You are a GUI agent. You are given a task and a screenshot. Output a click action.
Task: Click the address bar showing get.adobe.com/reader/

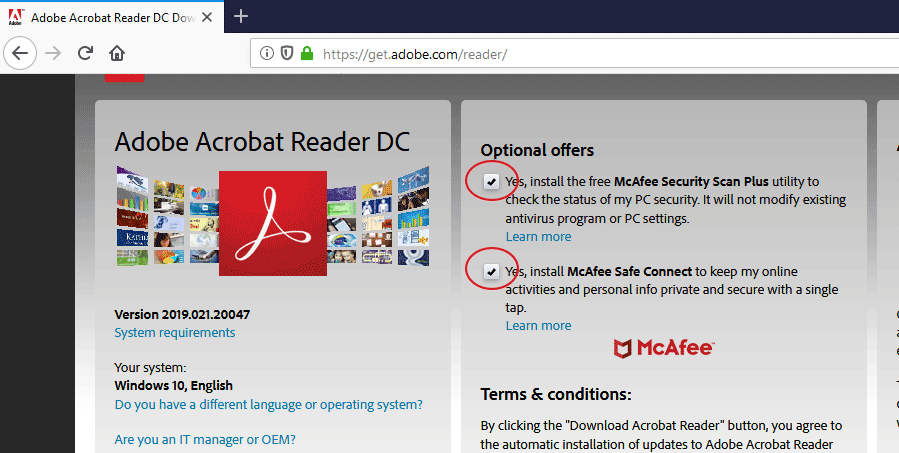pyautogui.click(x=574, y=54)
